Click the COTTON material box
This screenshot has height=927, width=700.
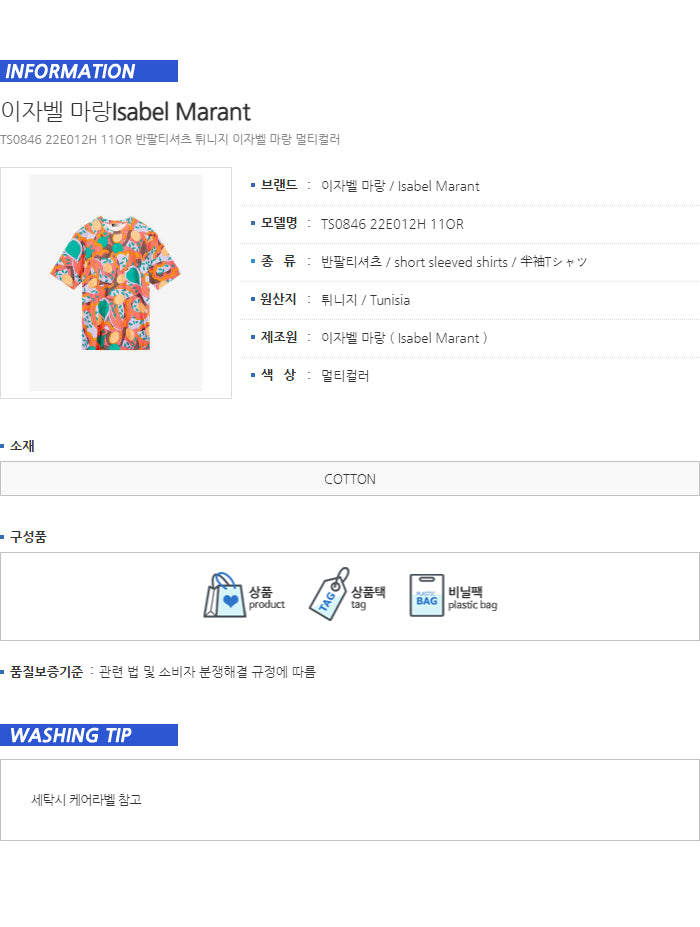point(350,479)
